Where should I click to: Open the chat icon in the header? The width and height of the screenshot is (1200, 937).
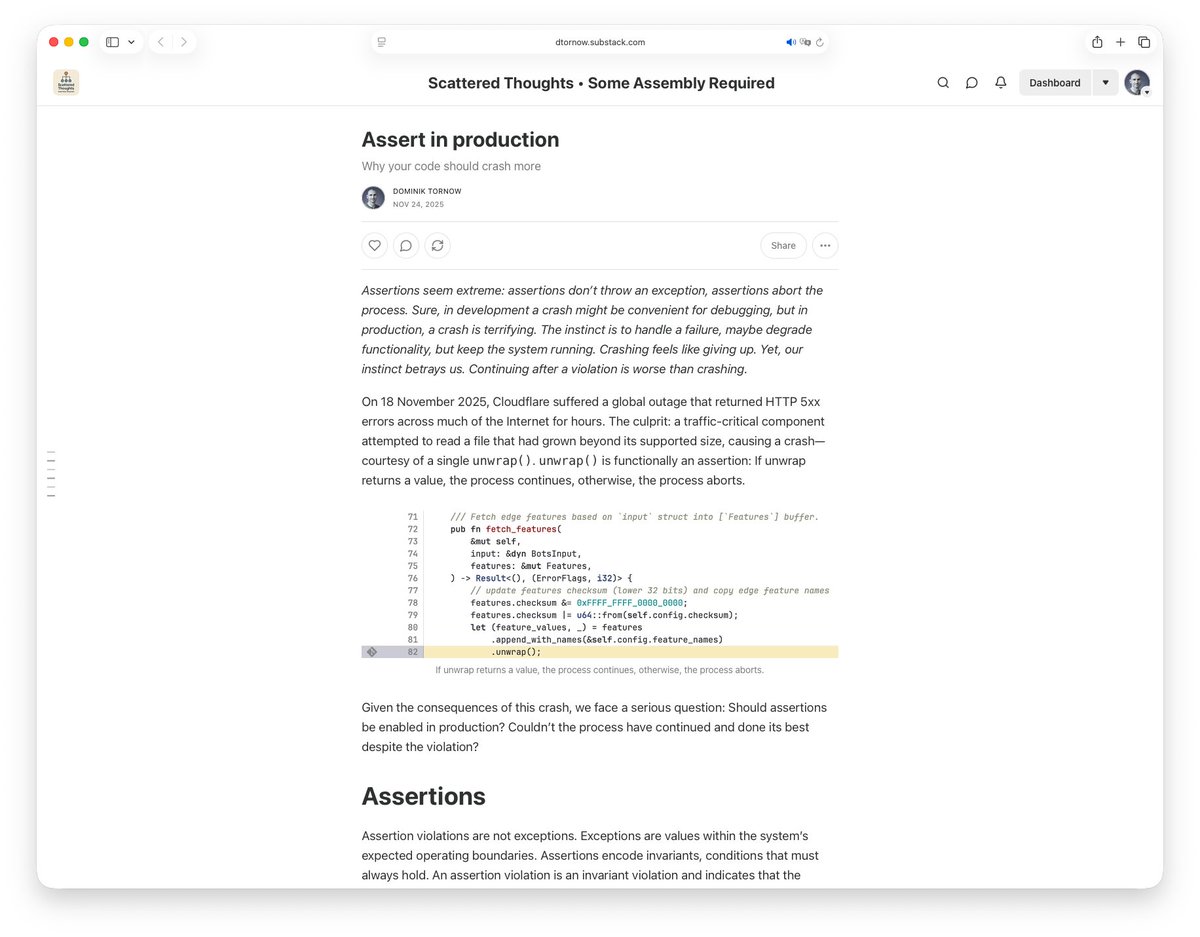tap(971, 82)
